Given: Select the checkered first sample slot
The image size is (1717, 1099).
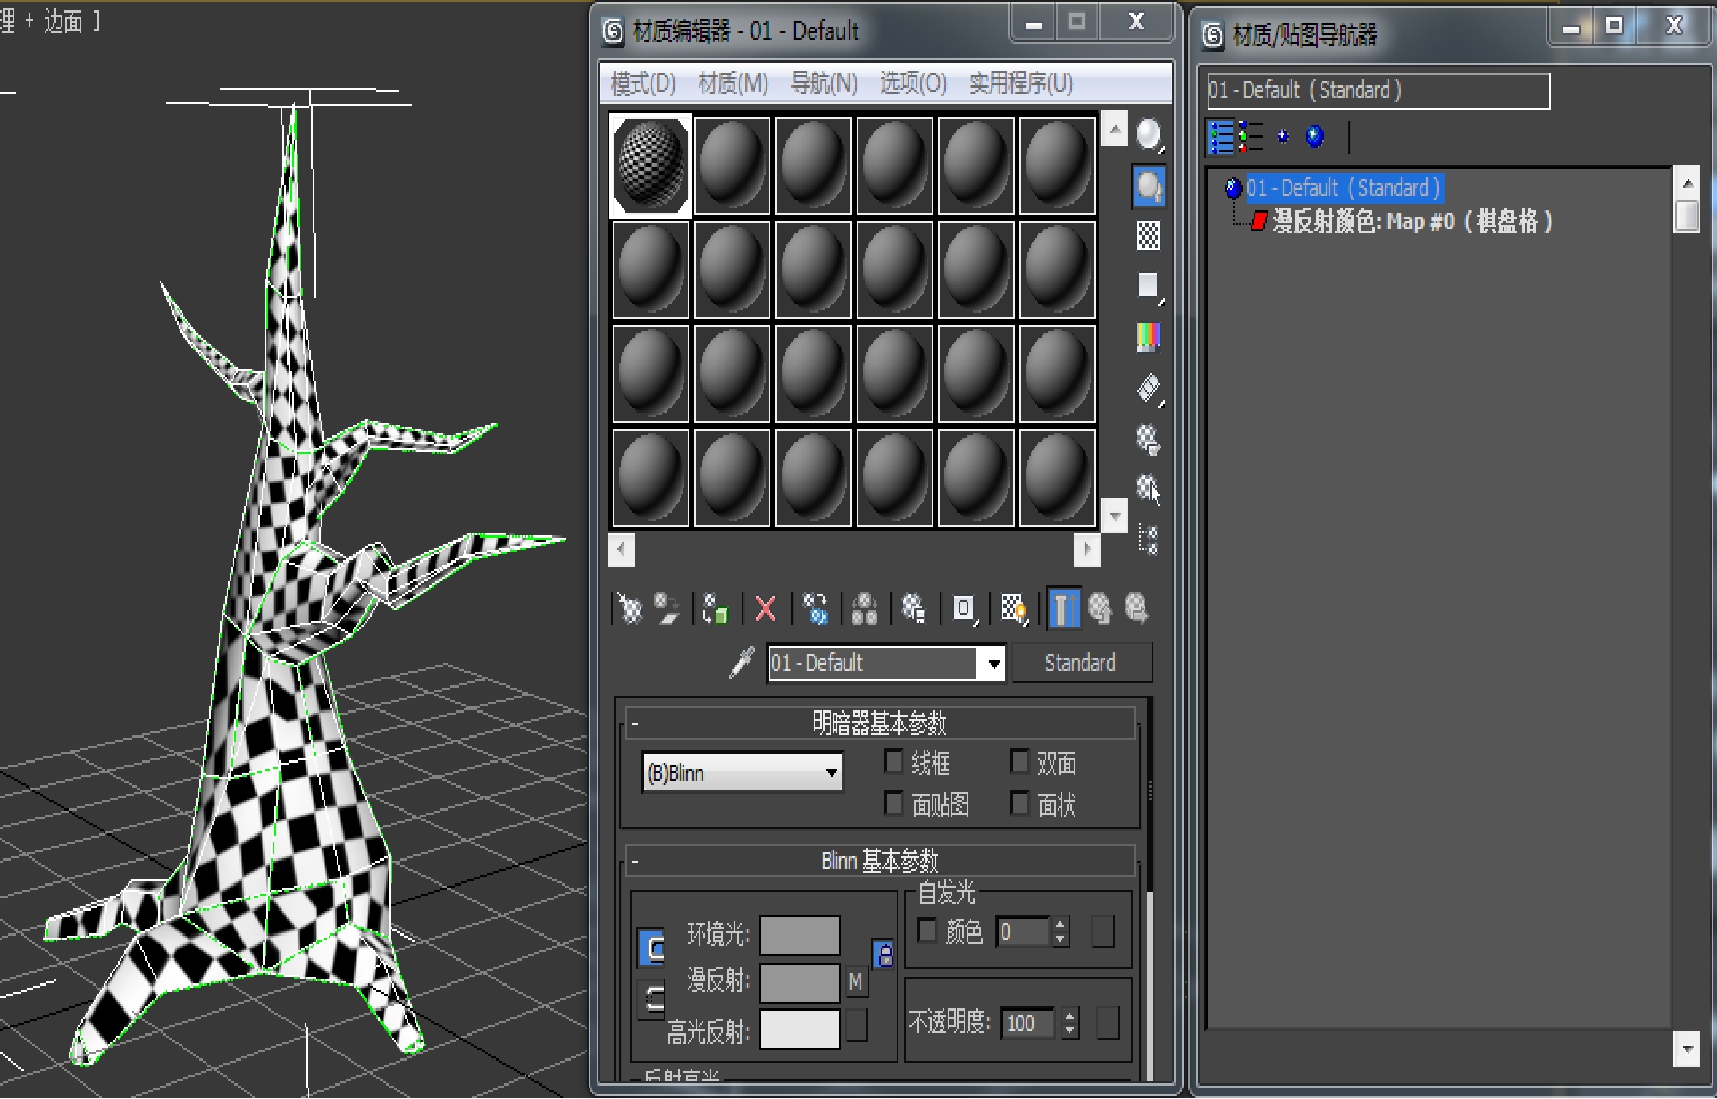Looking at the screenshot, I should click(651, 165).
